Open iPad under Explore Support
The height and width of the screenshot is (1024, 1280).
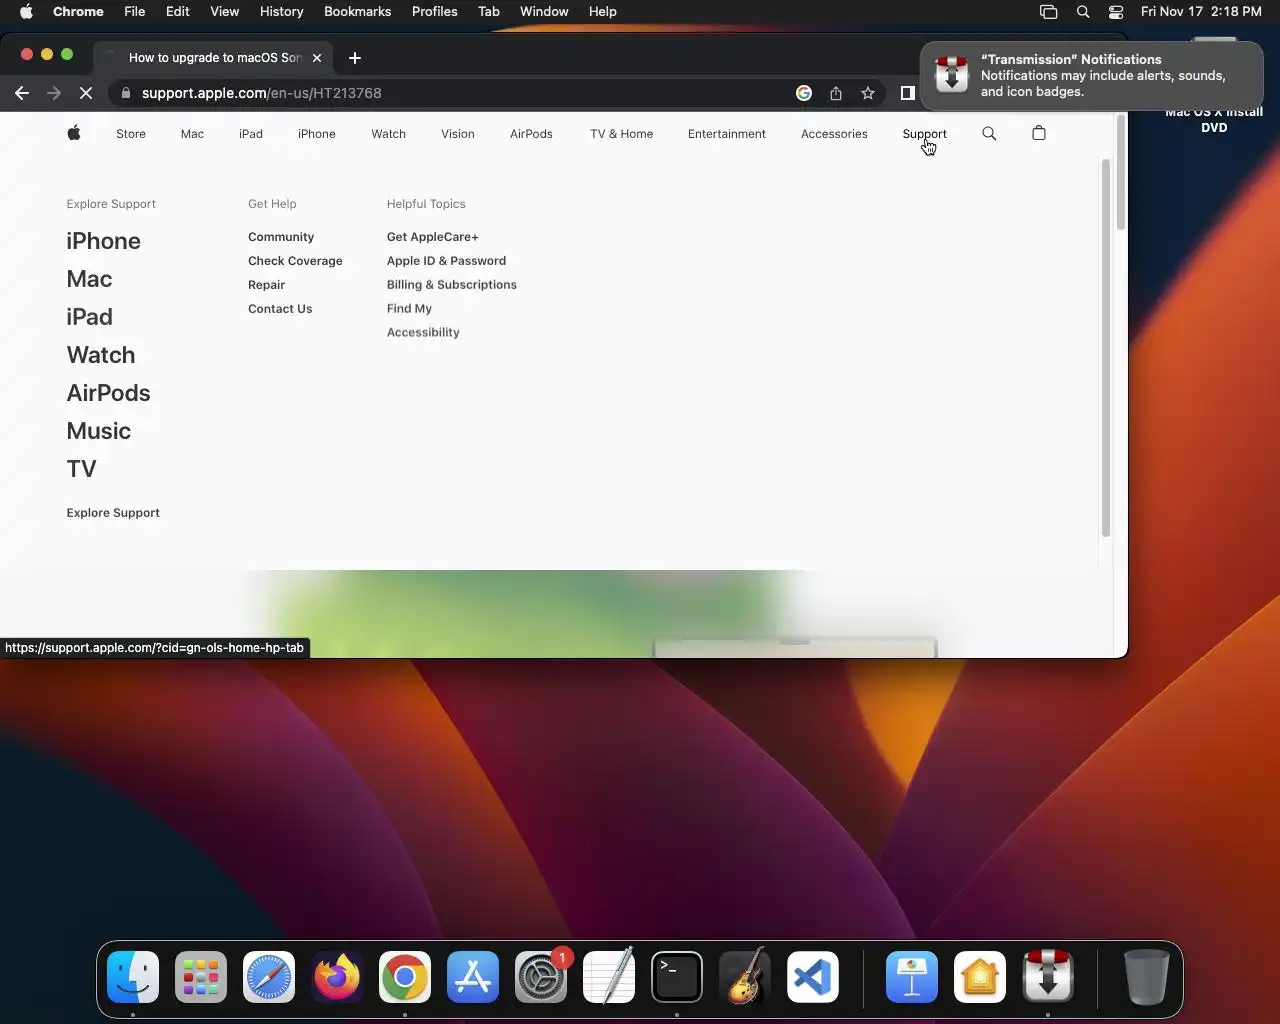pyautogui.click(x=89, y=317)
